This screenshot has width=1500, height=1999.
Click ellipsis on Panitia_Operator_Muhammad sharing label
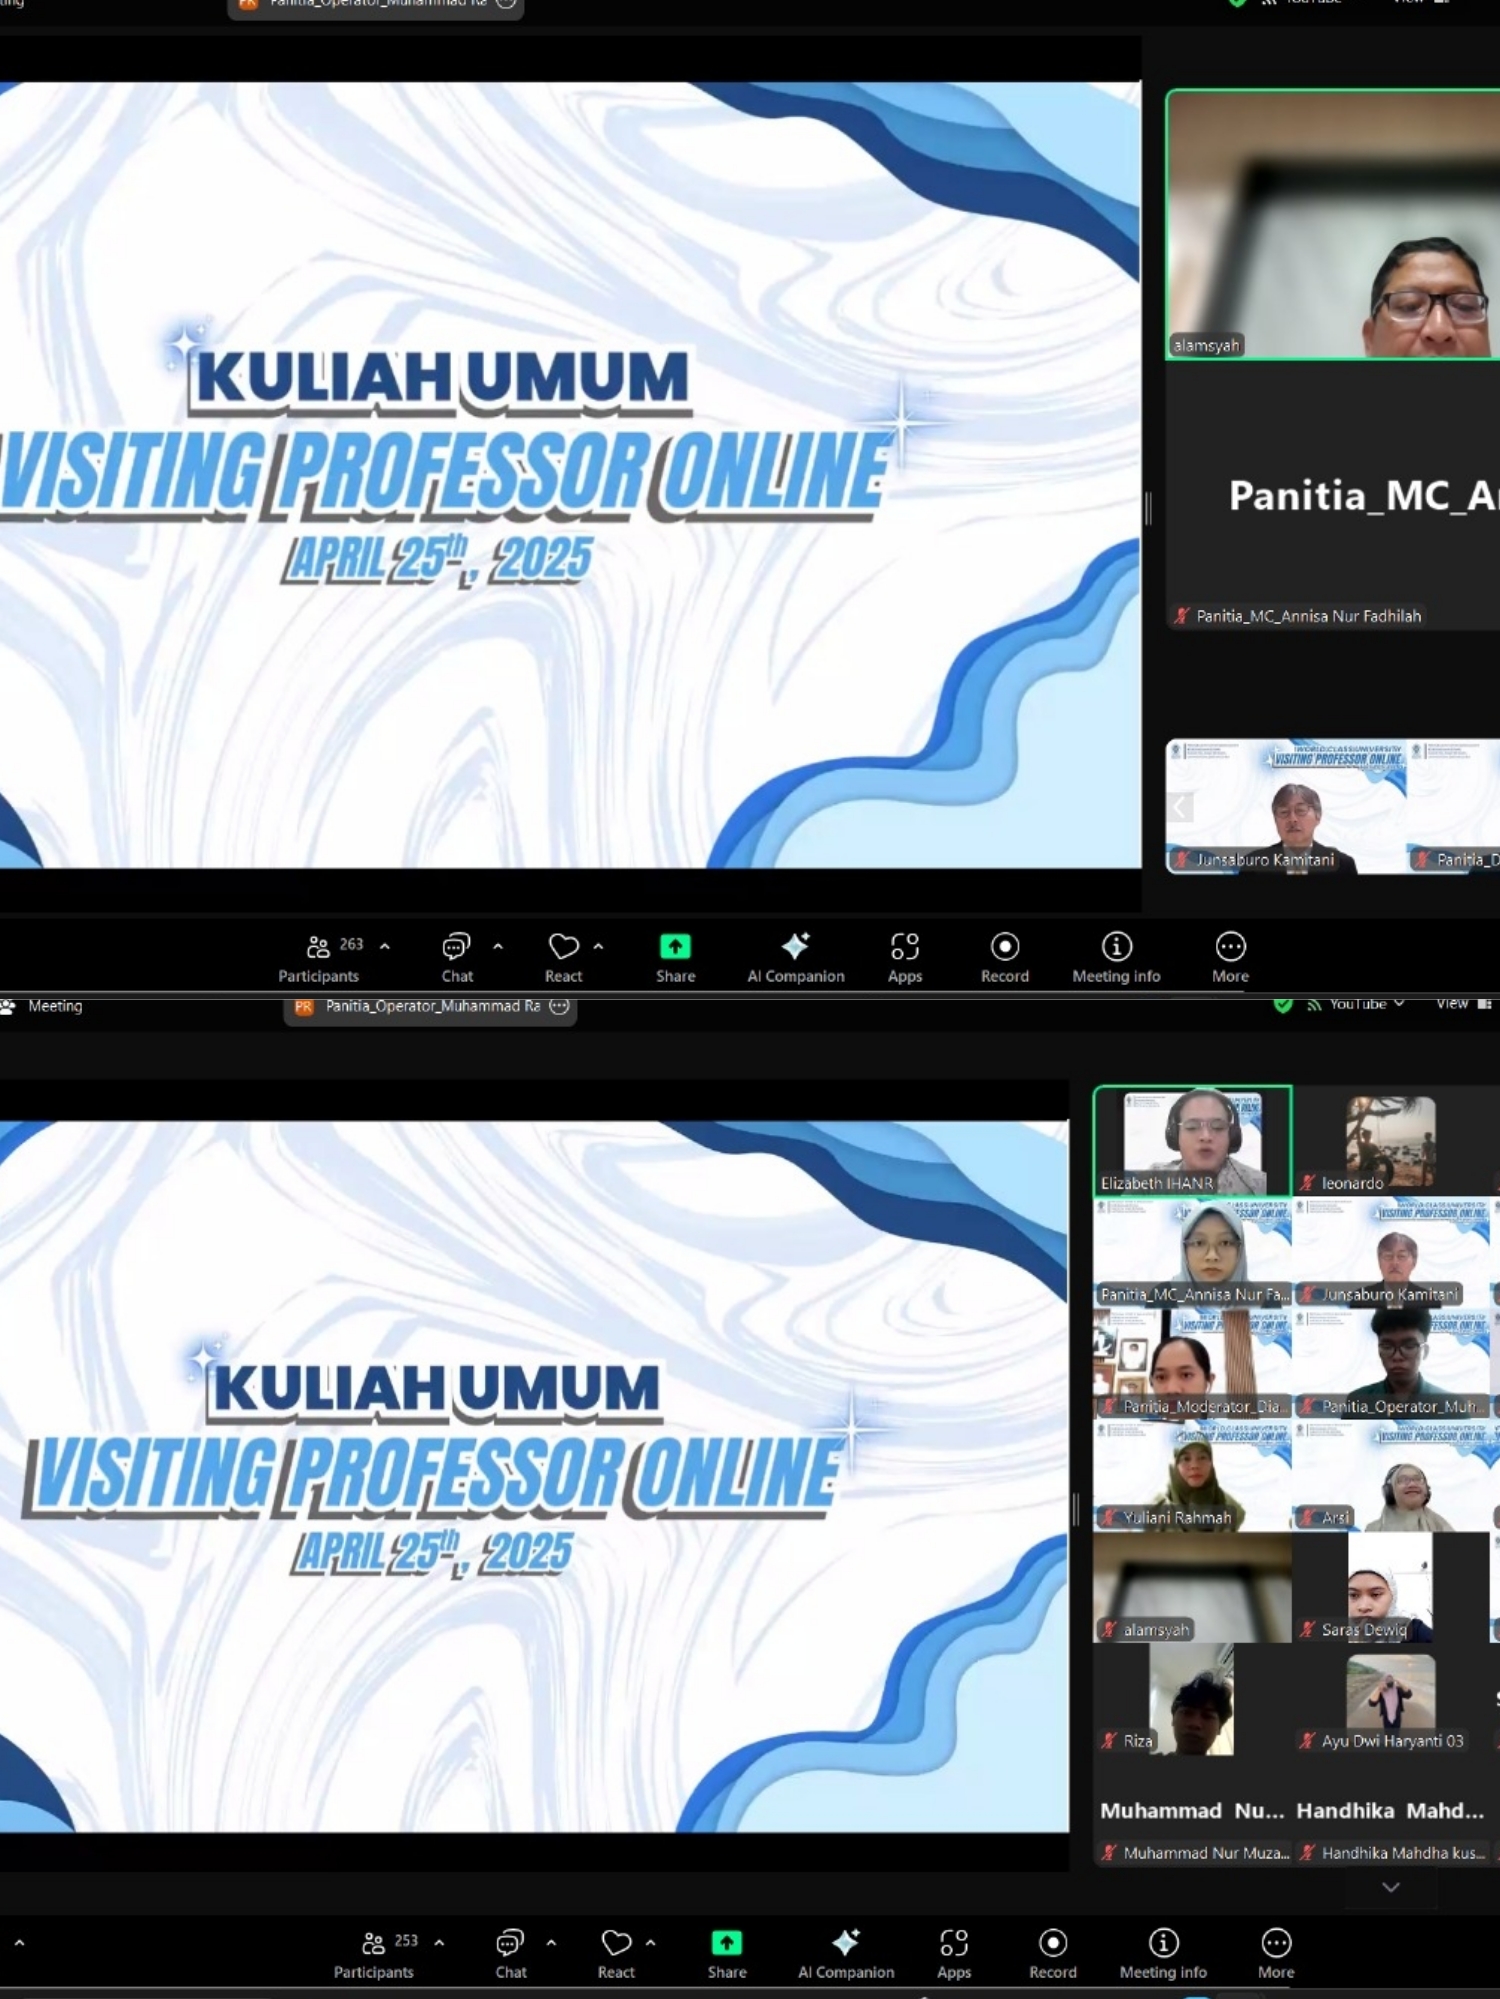pyautogui.click(x=560, y=1006)
